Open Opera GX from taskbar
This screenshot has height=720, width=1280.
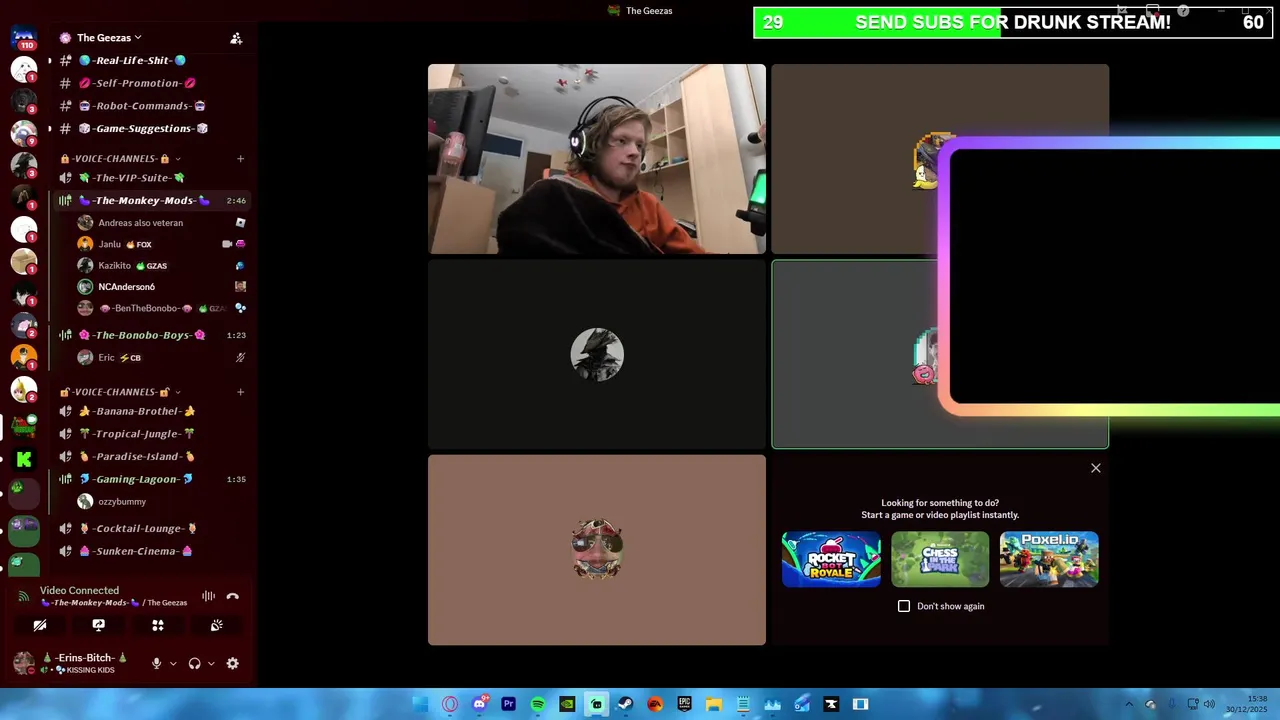click(x=450, y=704)
